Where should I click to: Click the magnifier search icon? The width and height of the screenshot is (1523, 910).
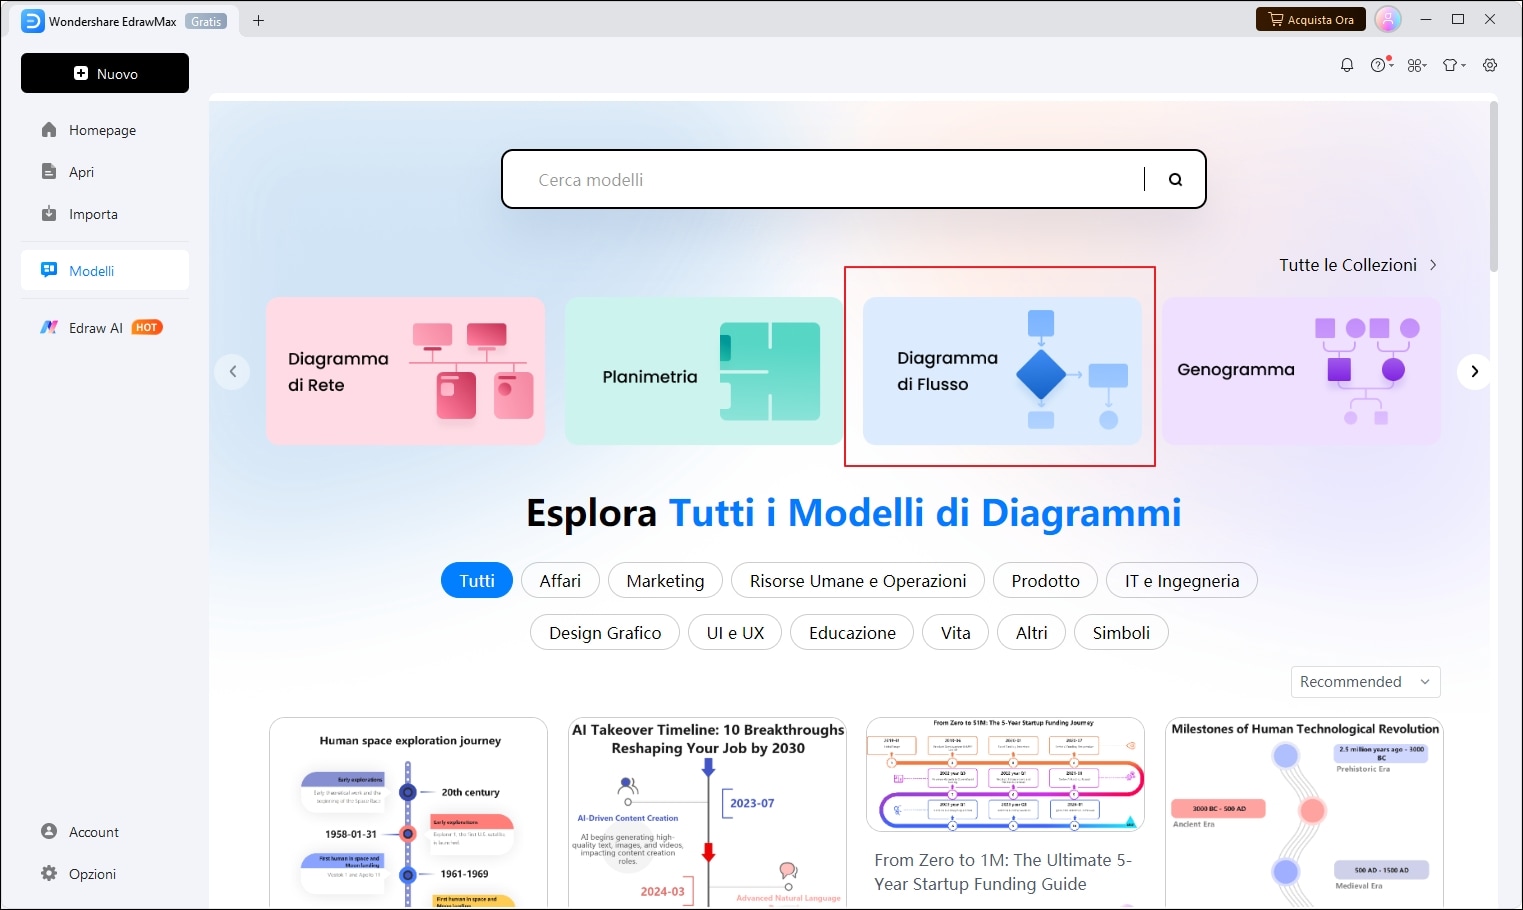(1175, 180)
